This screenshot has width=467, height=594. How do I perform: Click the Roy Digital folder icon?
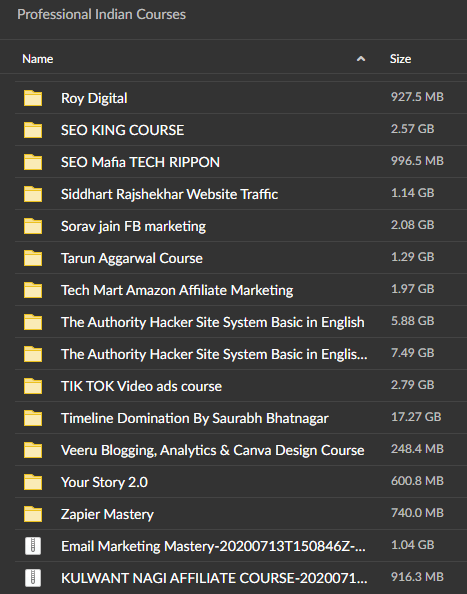33,98
